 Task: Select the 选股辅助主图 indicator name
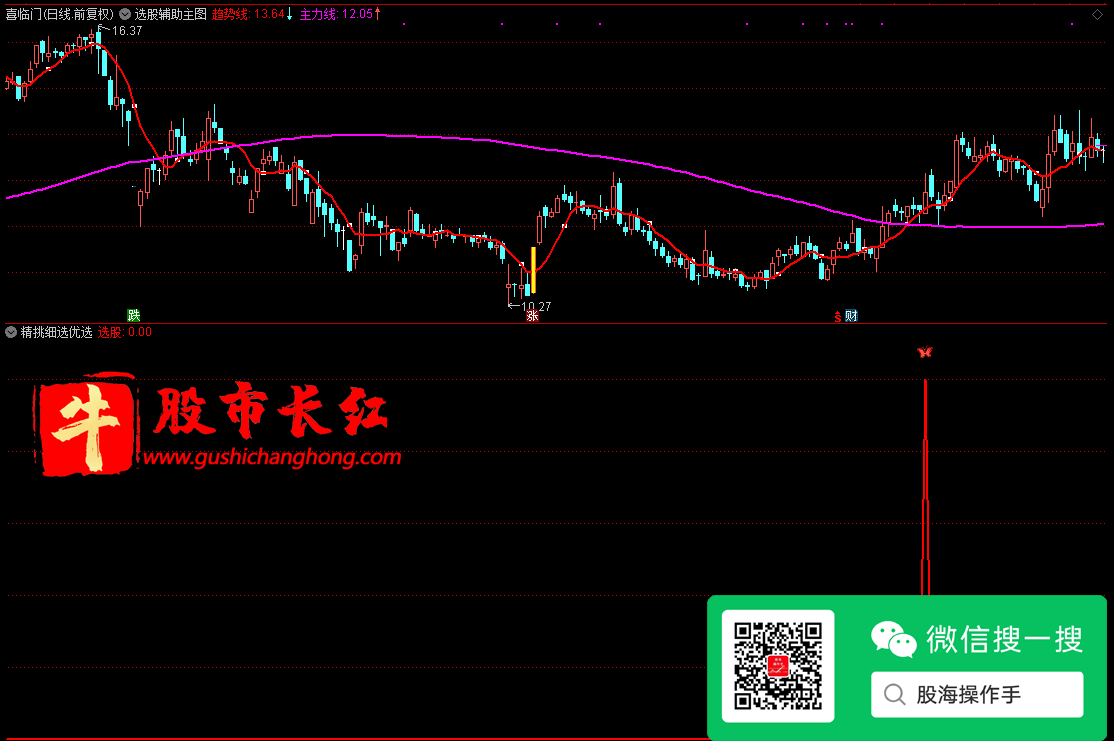(171, 14)
